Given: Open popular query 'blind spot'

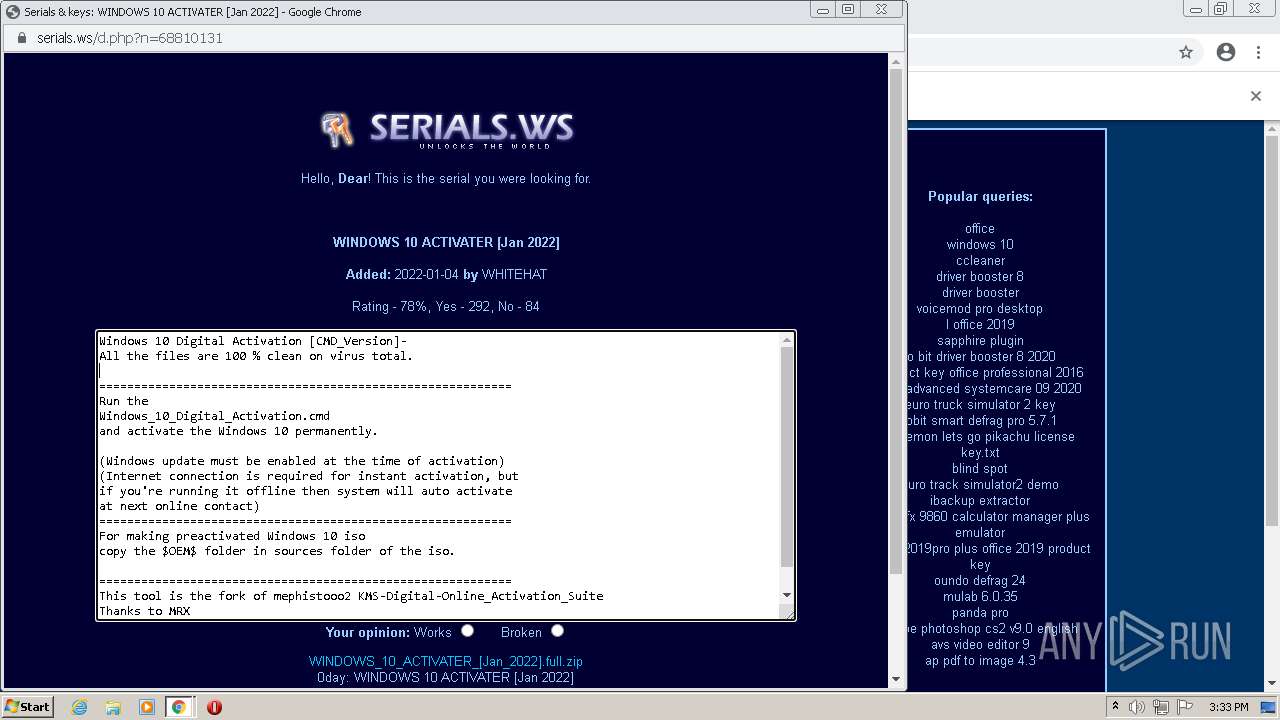Looking at the screenshot, I should (980, 468).
